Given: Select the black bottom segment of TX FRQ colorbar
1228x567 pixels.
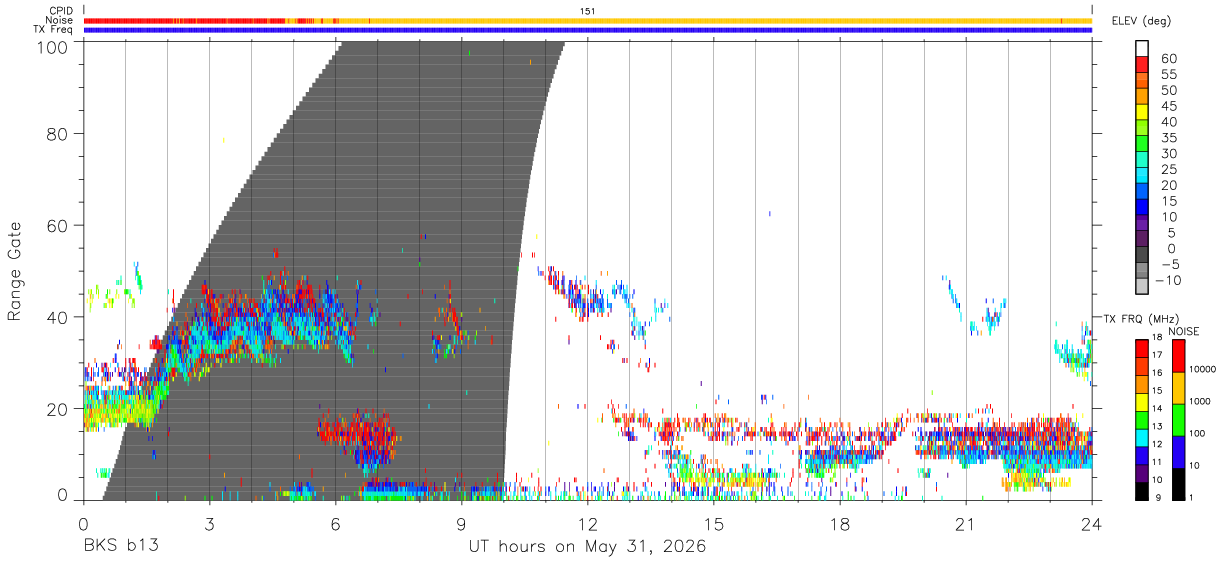Looking at the screenshot, I should [x=1141, y=490].
